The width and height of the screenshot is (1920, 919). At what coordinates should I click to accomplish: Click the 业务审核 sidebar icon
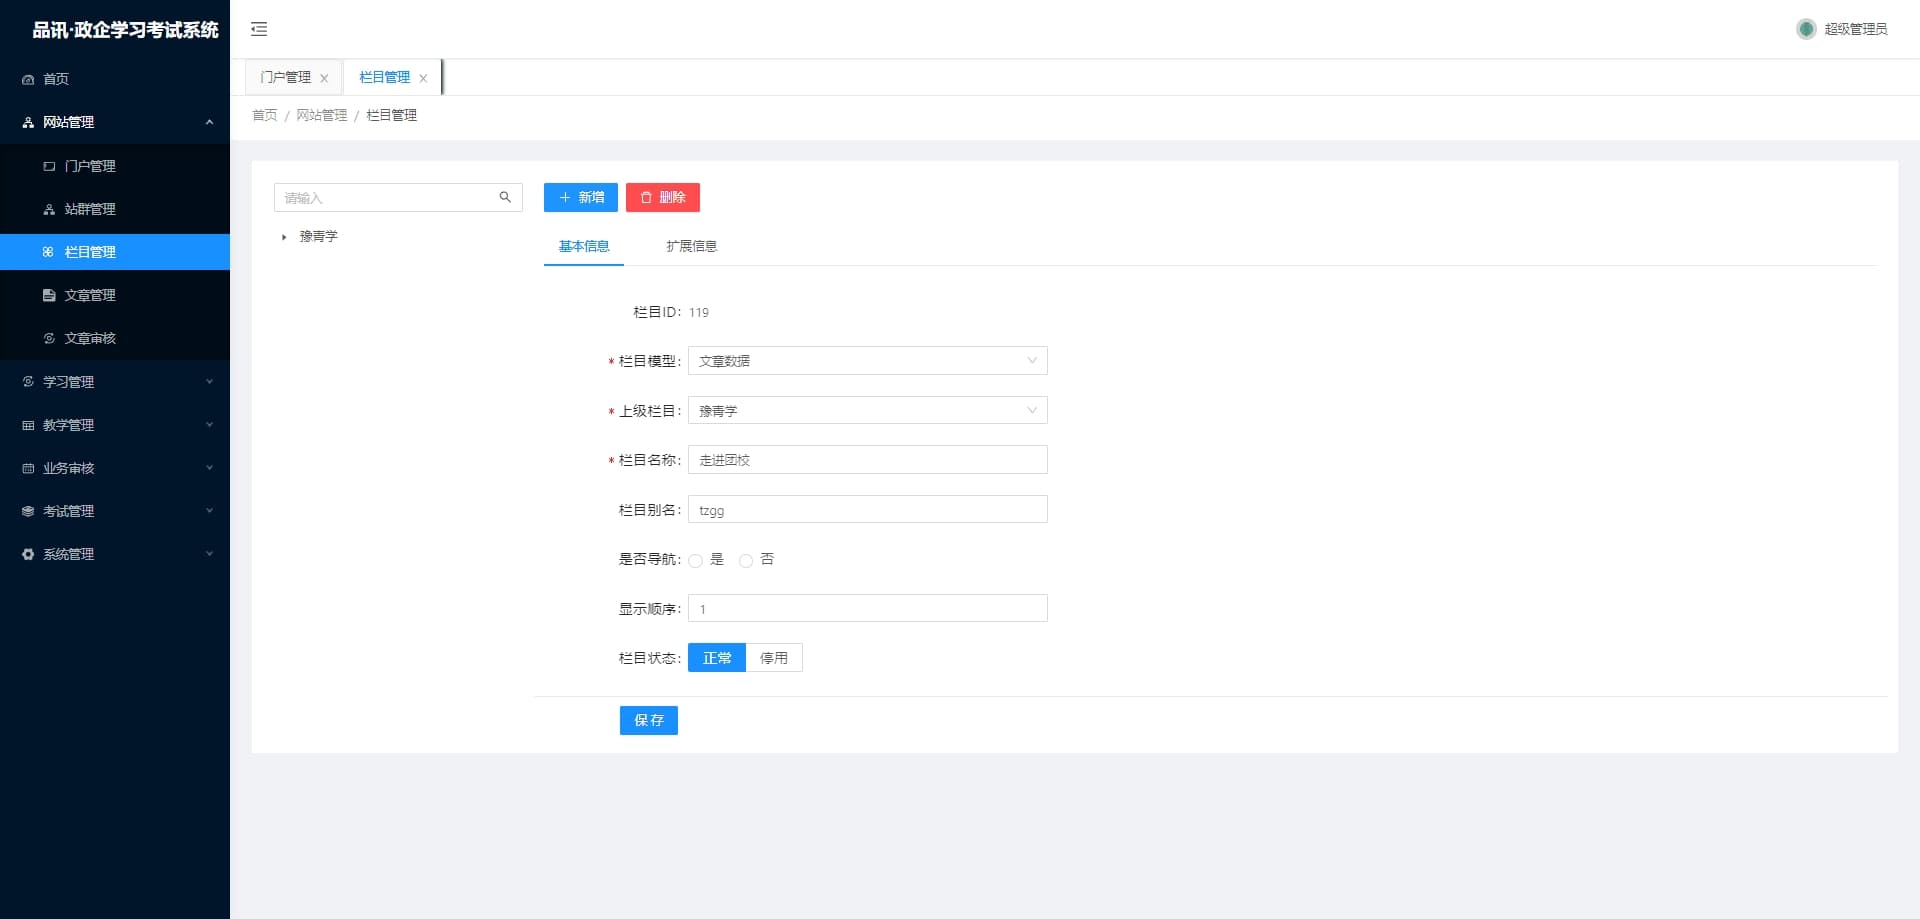28,468
